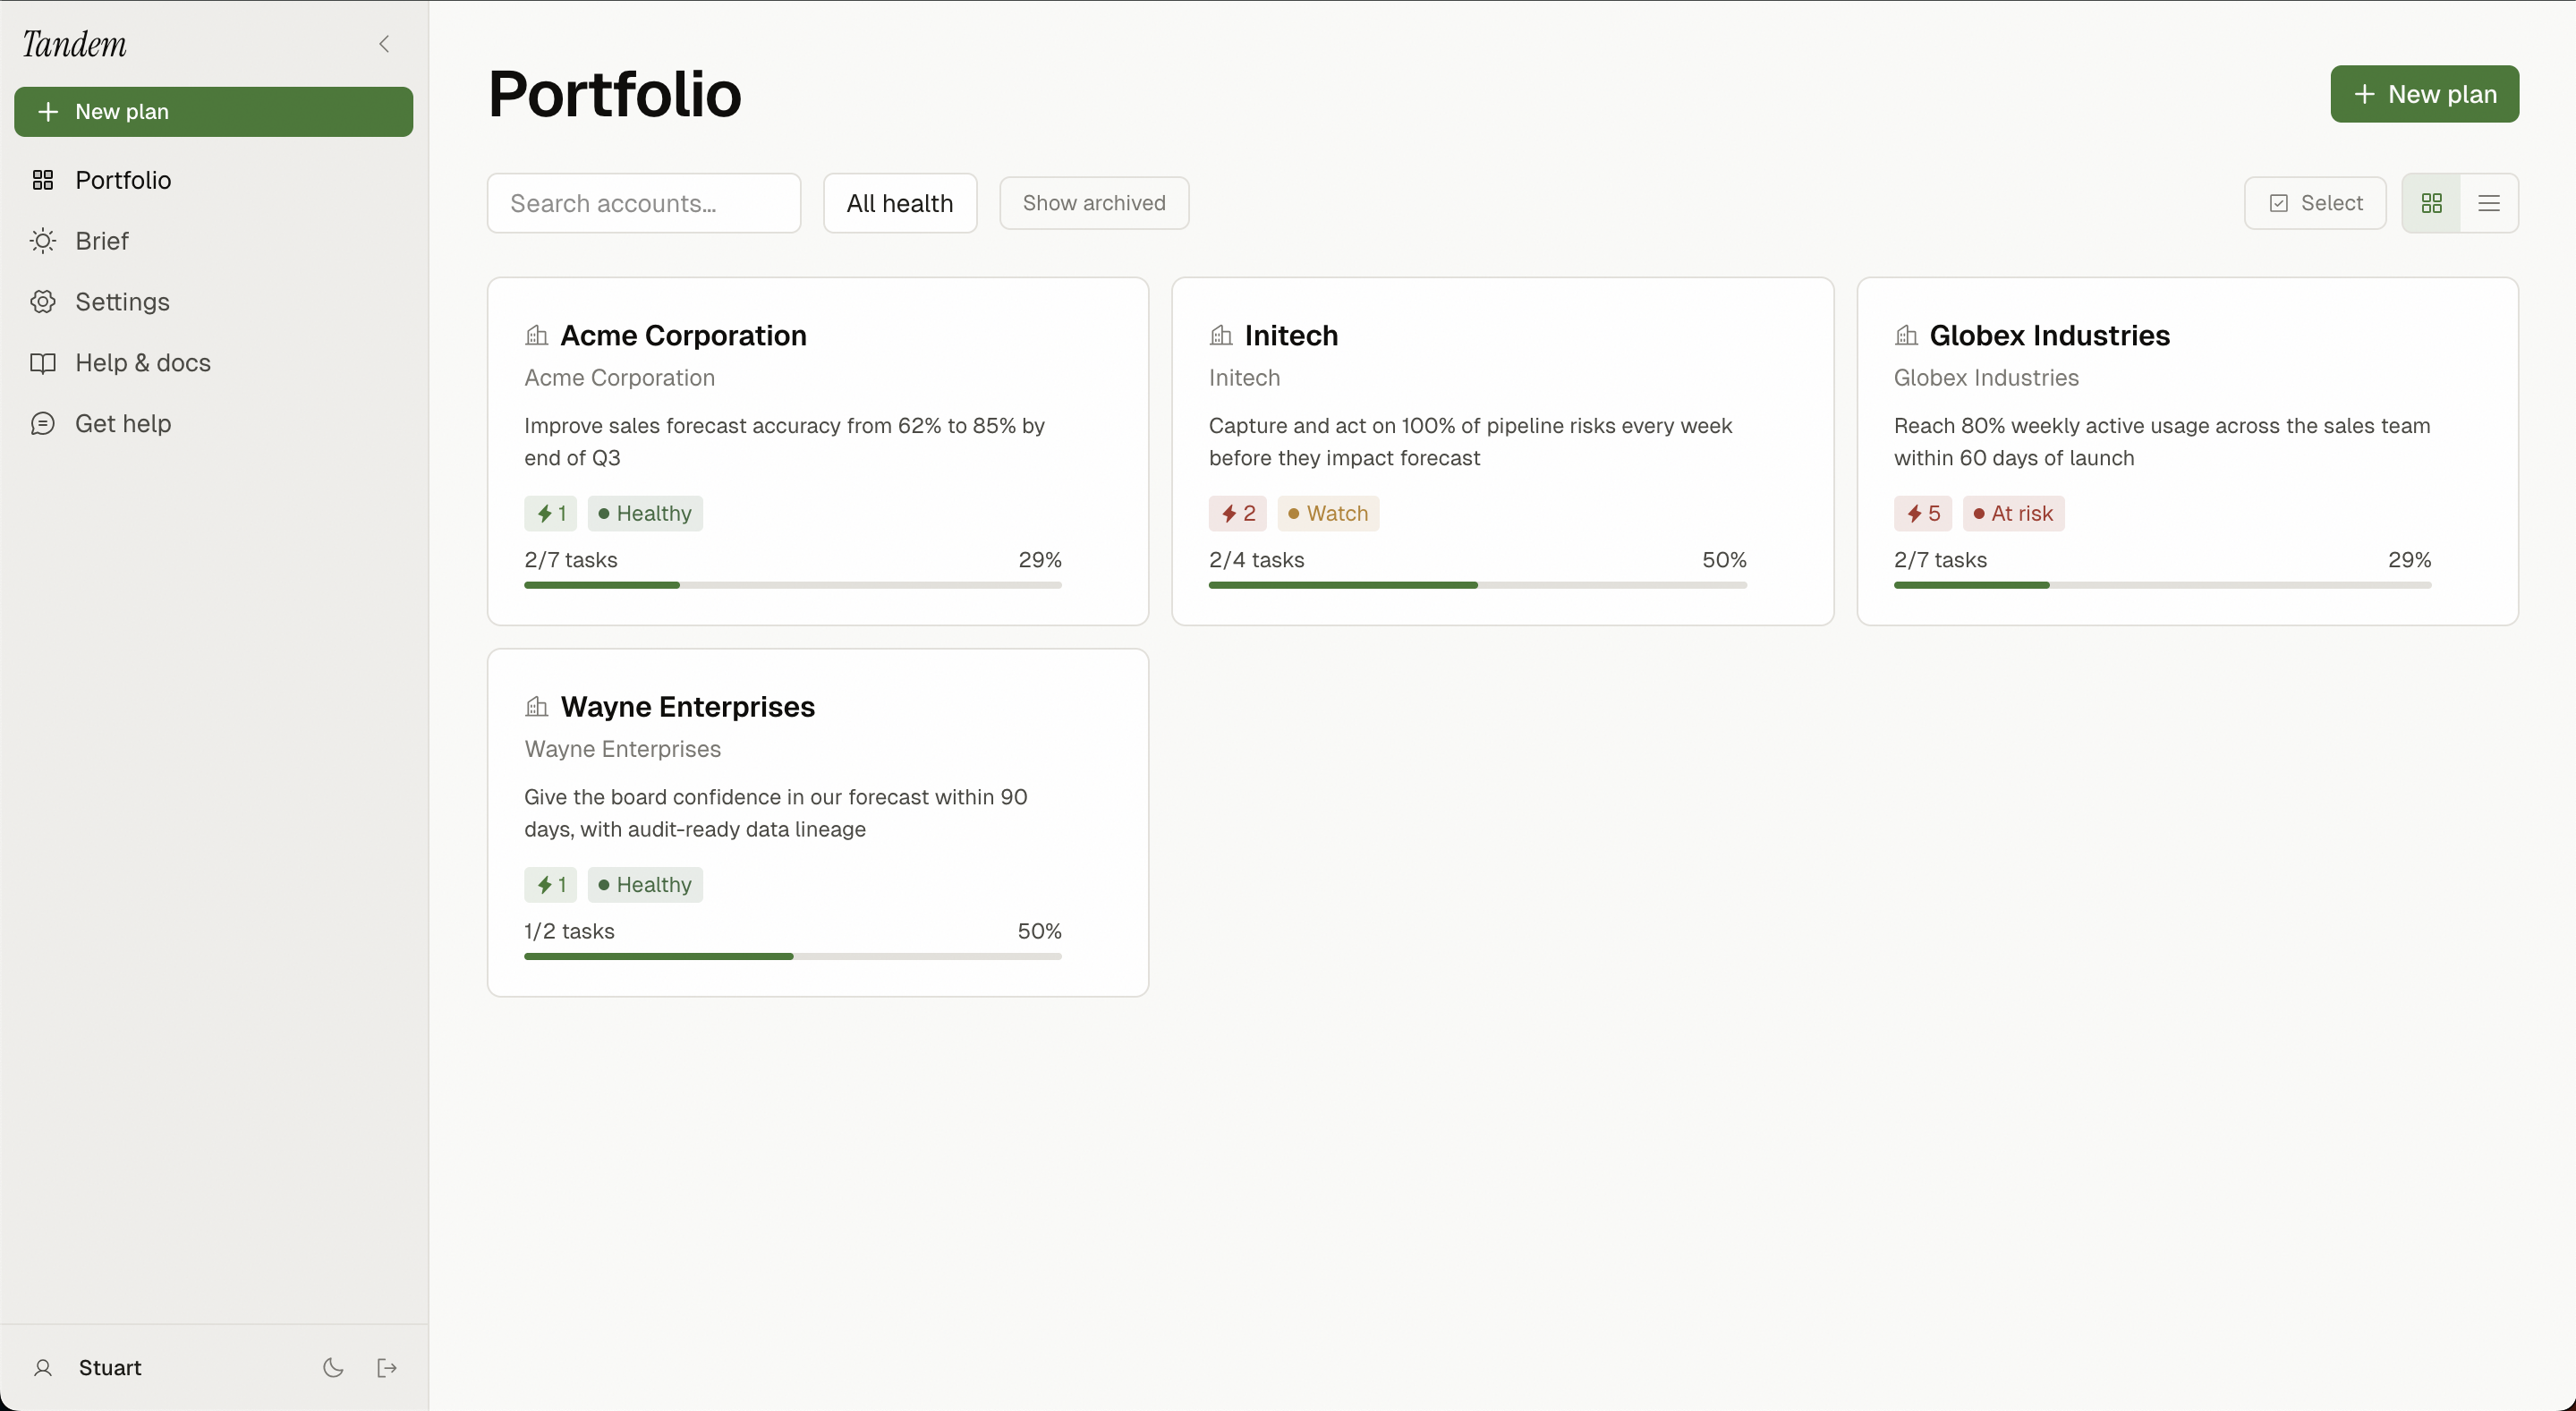Click the Stuart user name
Image resolution: width=2576 pixels, height=1411 pixels.
(x=110, y=1367)
